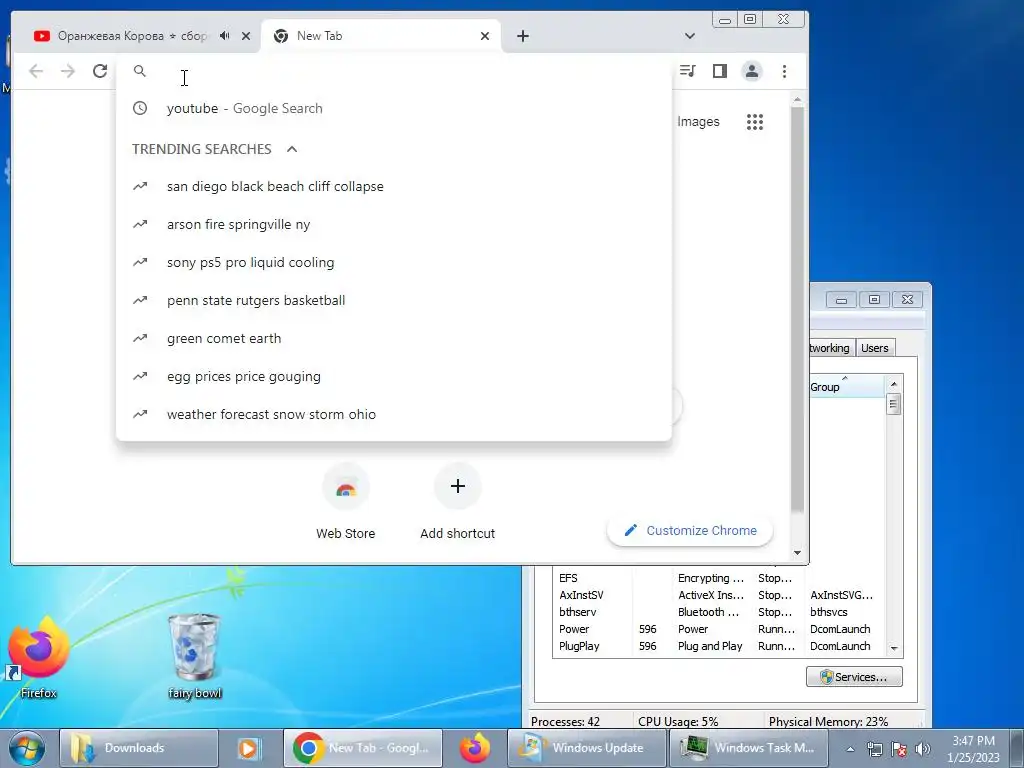Screen dimensions: 1024x768
Task: Select the EFS service row
Action: coord(718,578)
